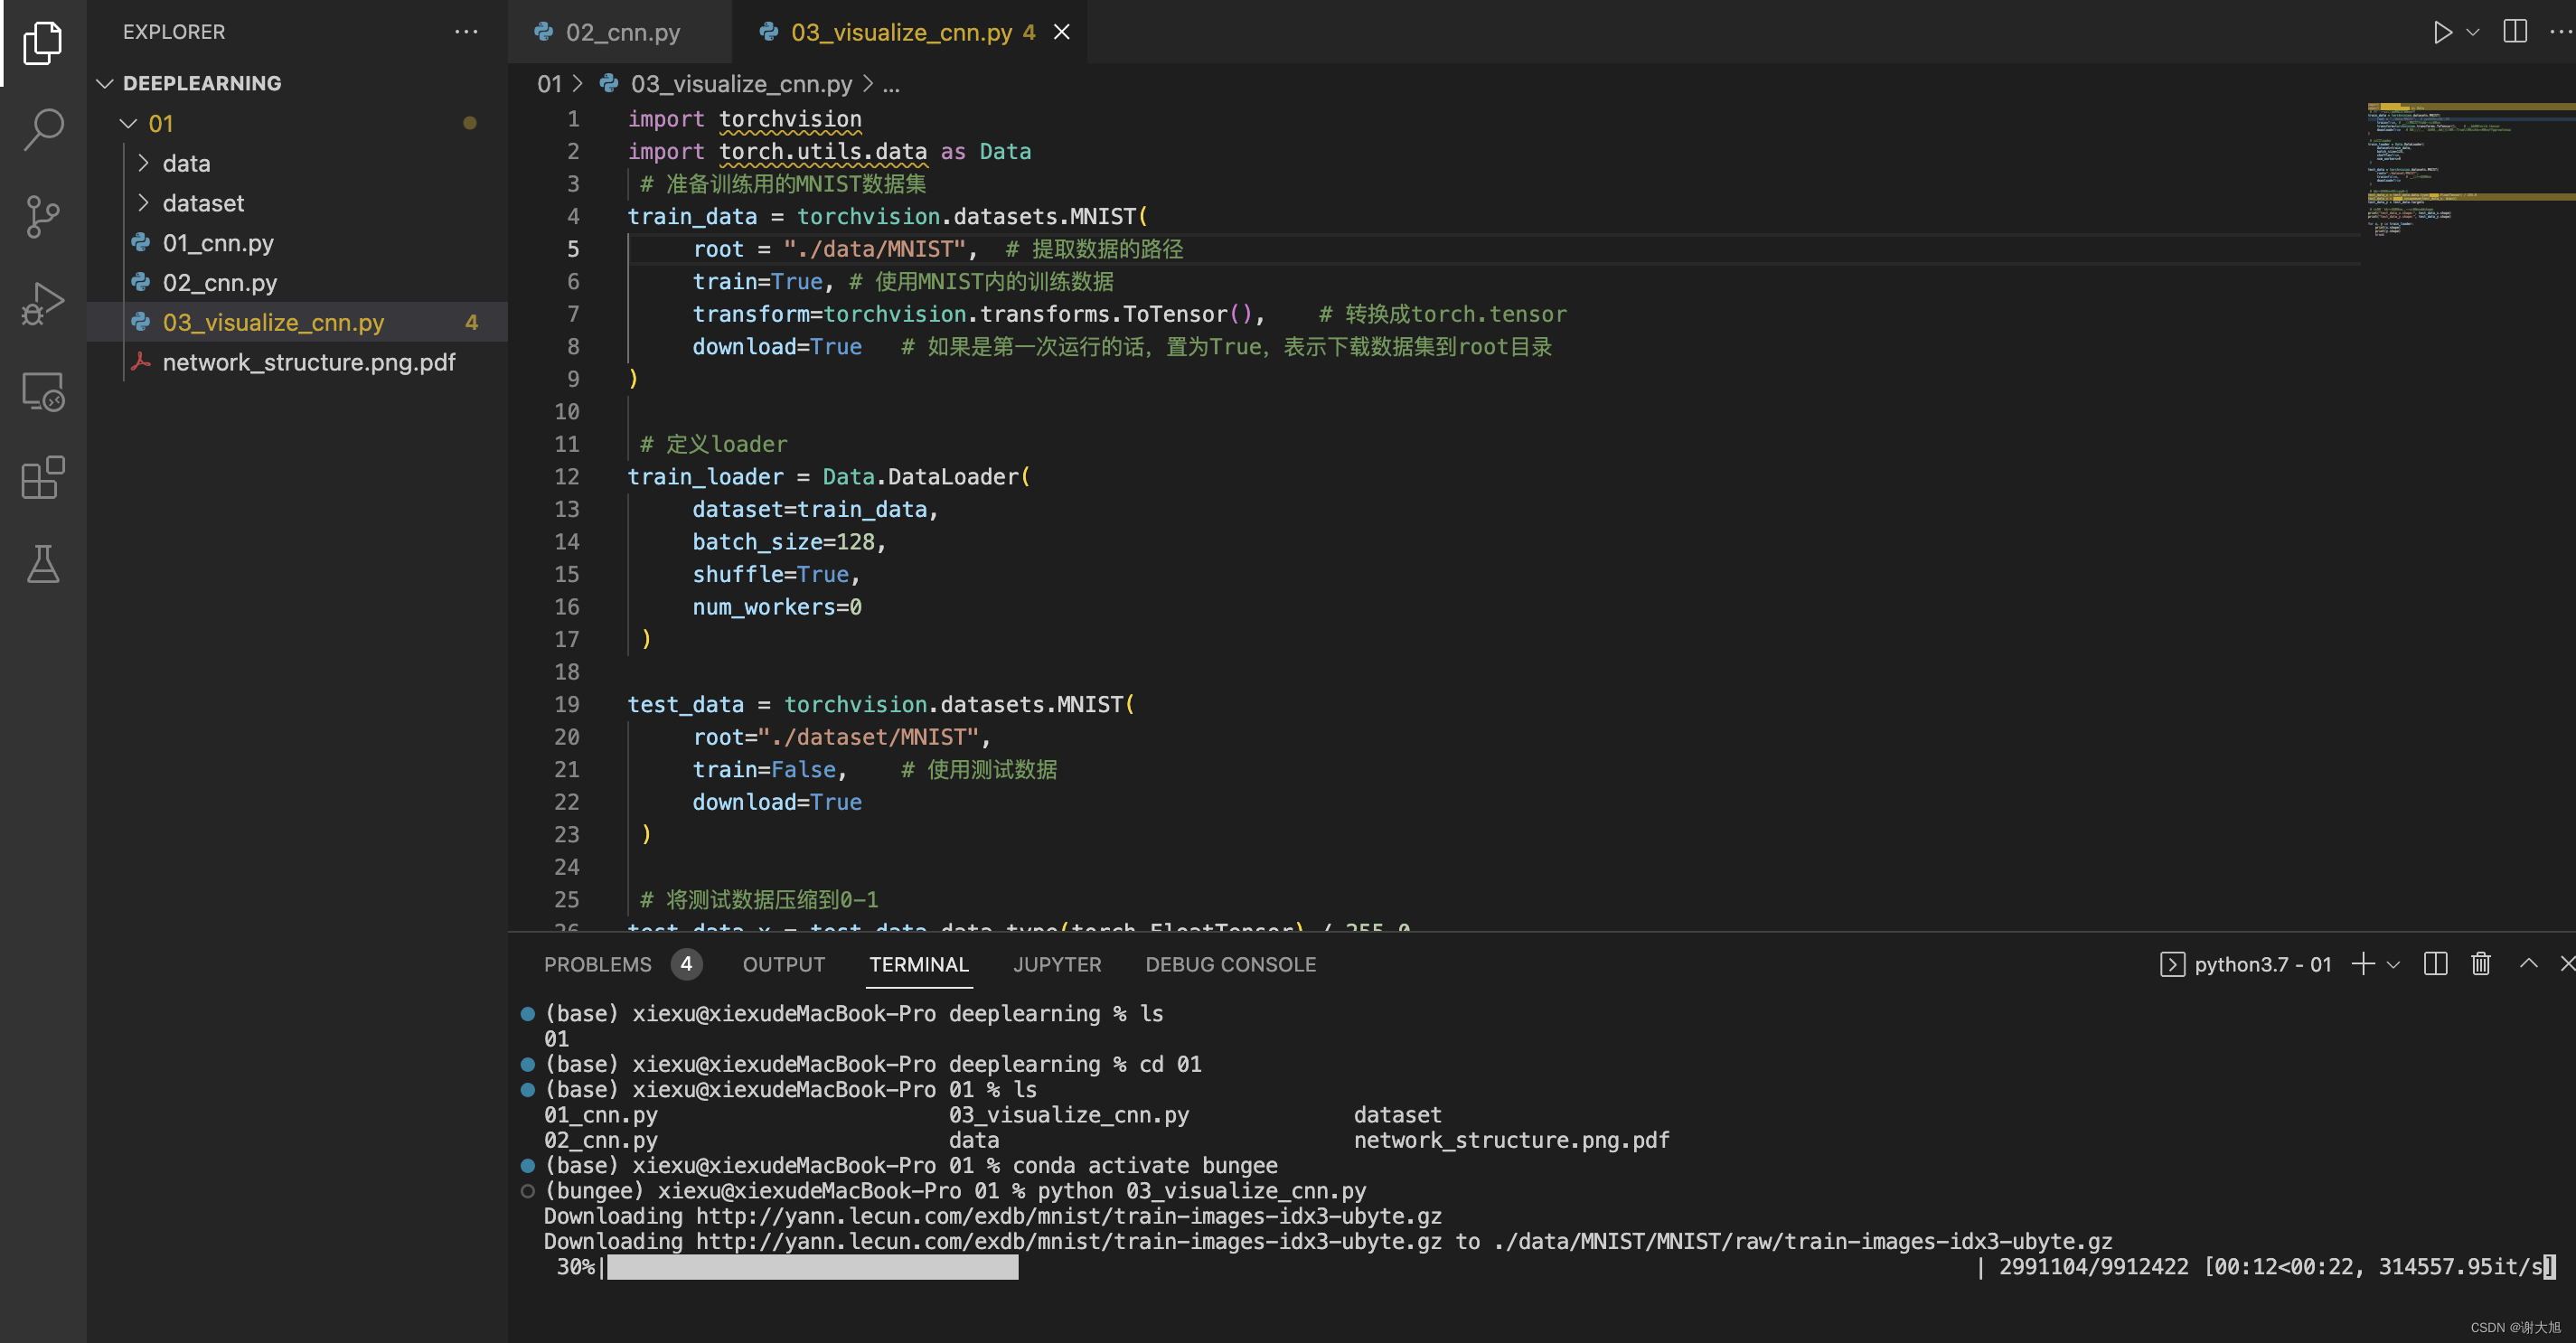Click the DEBUG CONSOLE tab
2576x1343 pixels.
coord(1230,963)
